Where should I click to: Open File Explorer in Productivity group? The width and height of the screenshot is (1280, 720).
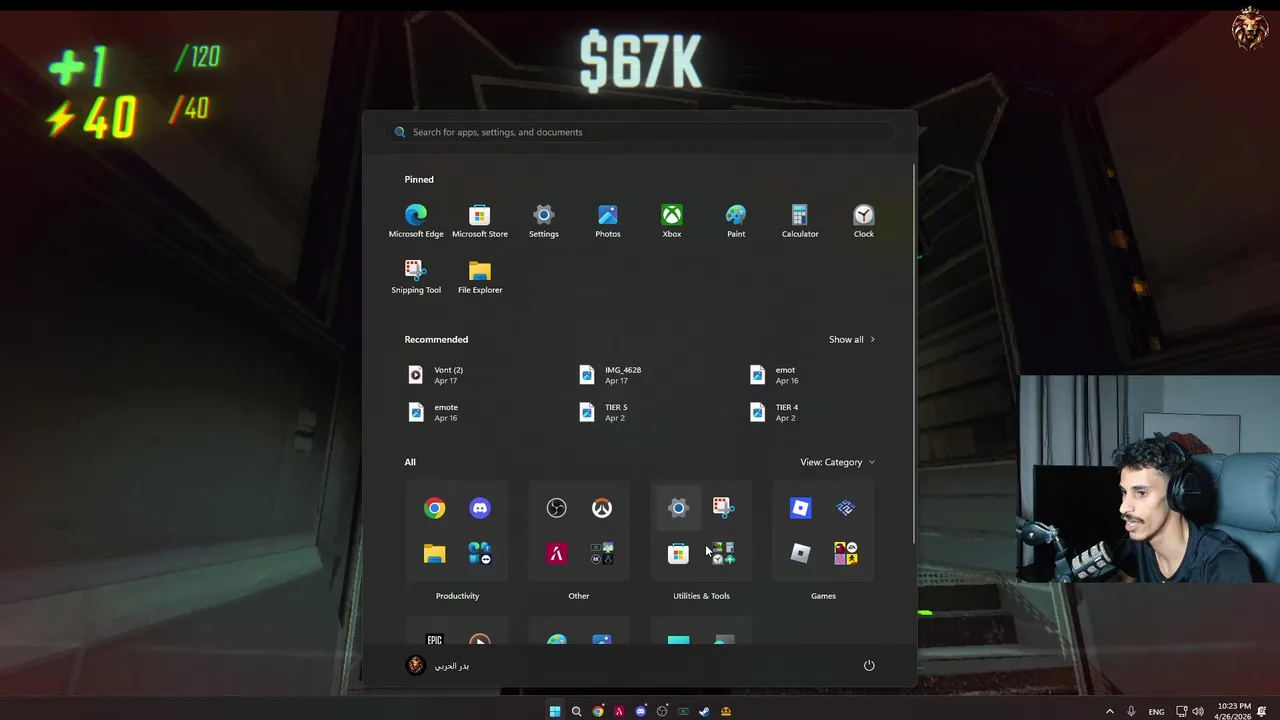[x=434, y=554]
